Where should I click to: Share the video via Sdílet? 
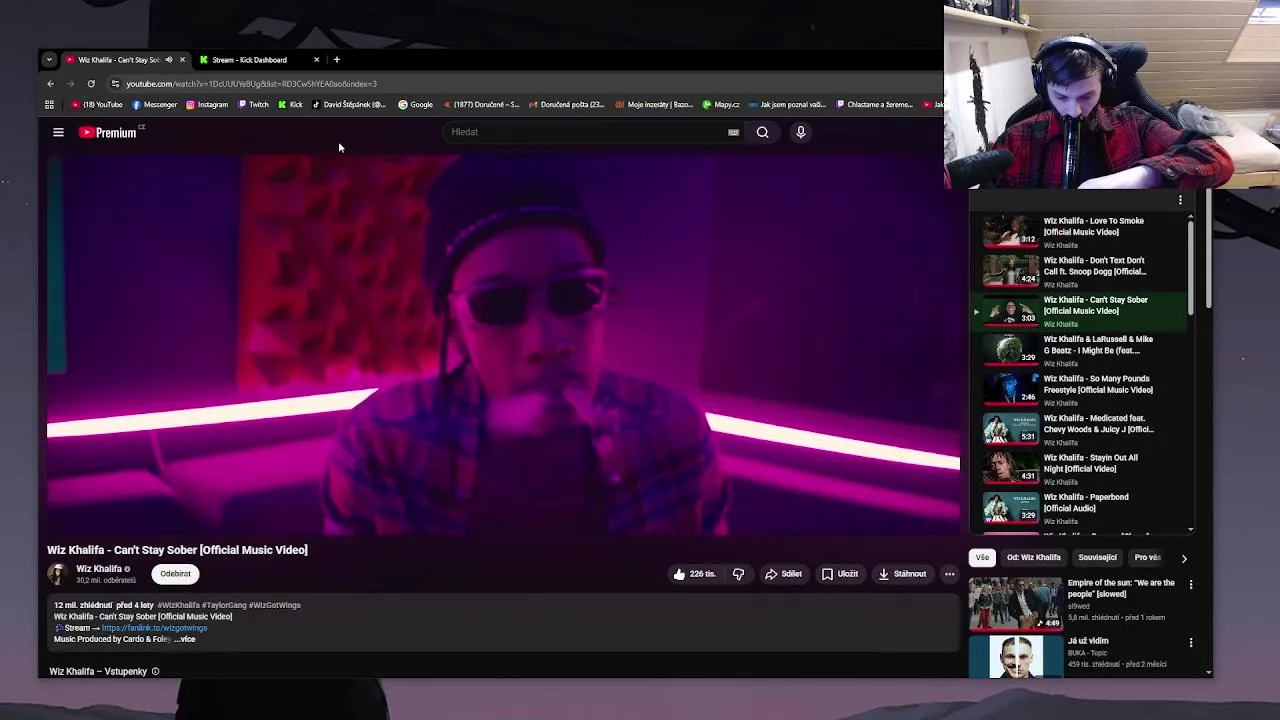[783, 574]
